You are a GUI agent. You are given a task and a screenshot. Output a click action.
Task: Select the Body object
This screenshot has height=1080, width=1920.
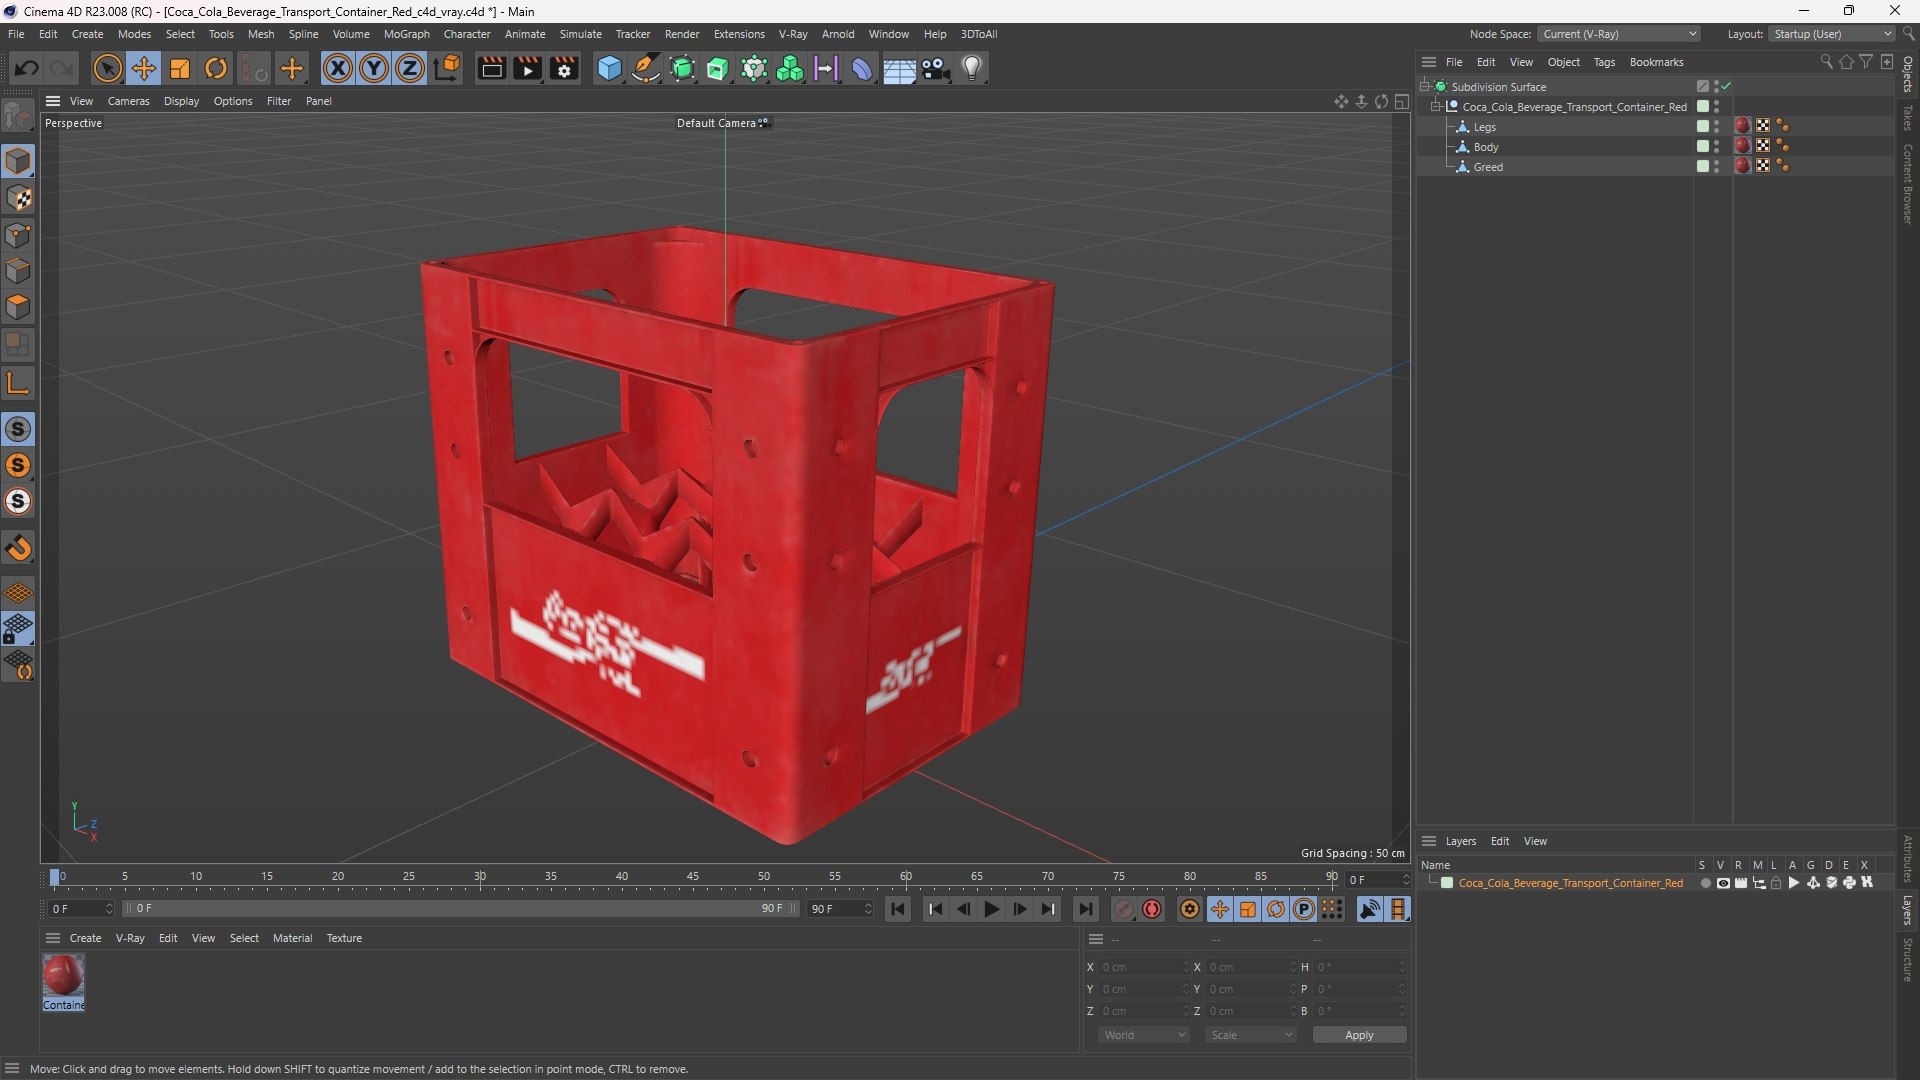point(1486,147)
